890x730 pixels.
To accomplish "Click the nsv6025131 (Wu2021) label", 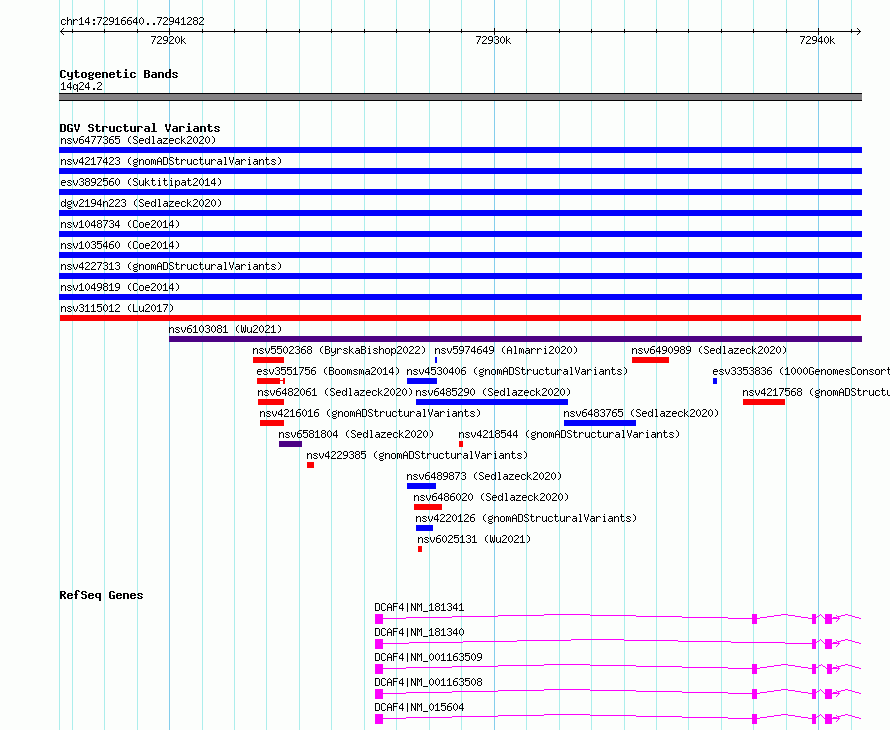I will [x=475, y=539].
